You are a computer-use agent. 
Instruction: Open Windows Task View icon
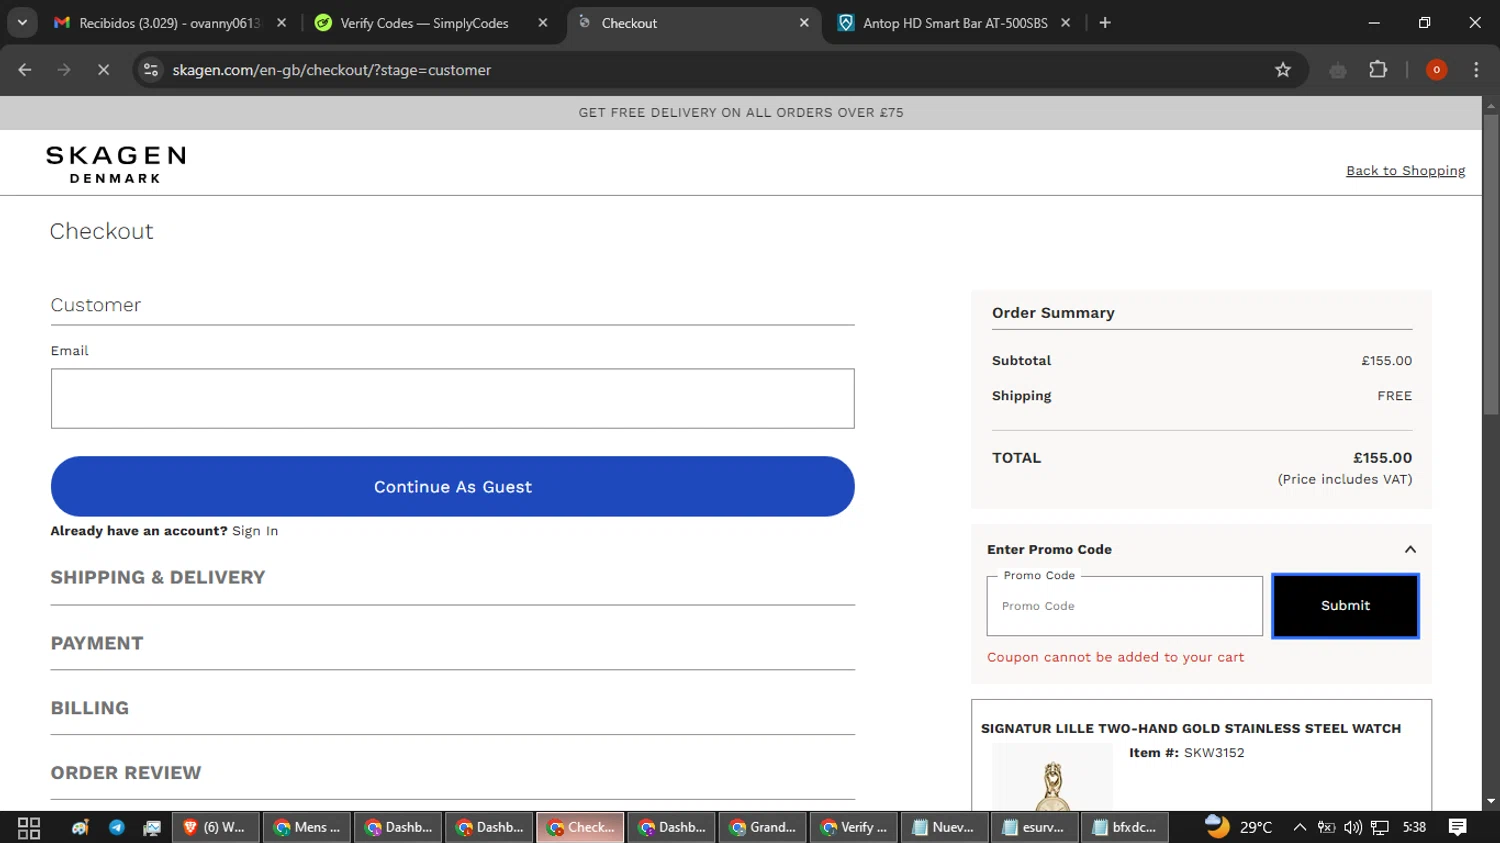pos(29,827)
